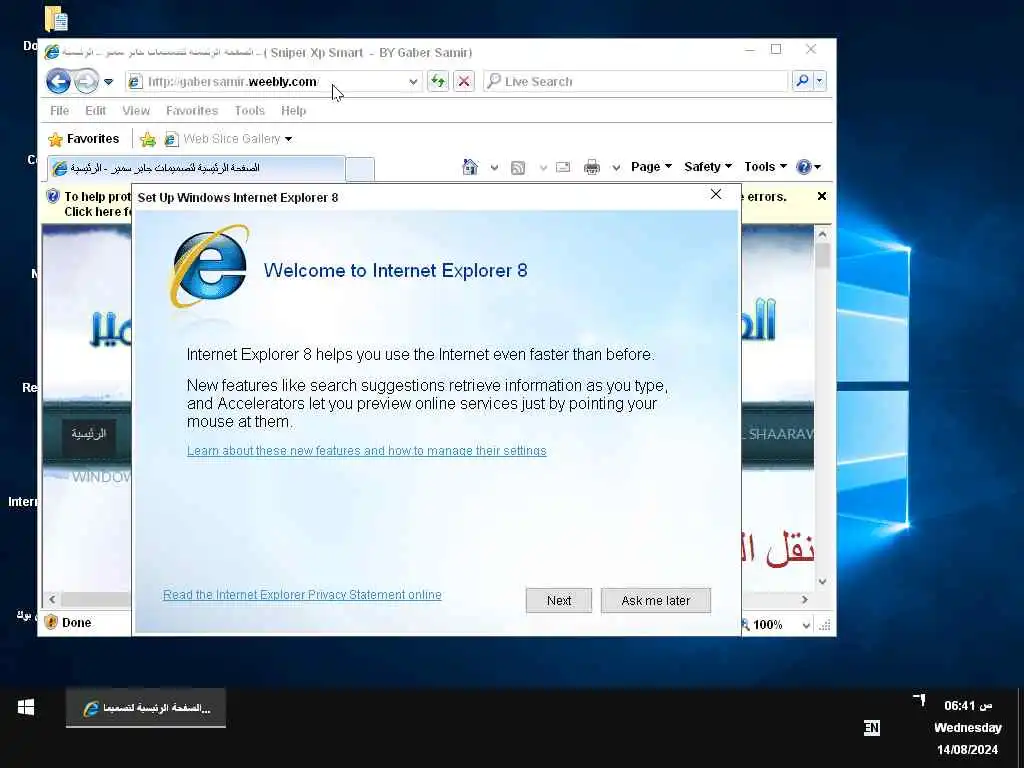Open the Favorites menu
This screenshot has height=768, width=1024.
coord(192,111)
